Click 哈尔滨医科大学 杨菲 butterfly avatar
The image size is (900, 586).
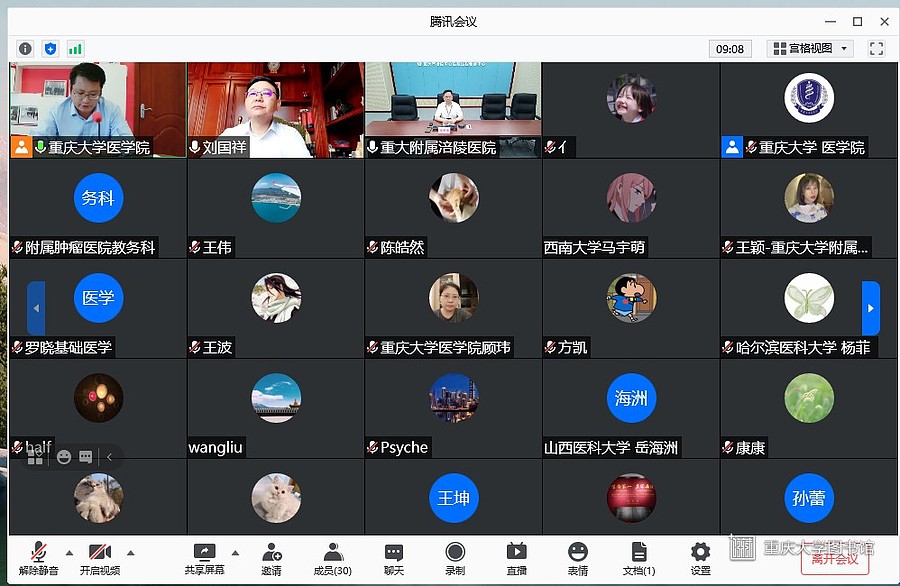(x=809, y=298)
